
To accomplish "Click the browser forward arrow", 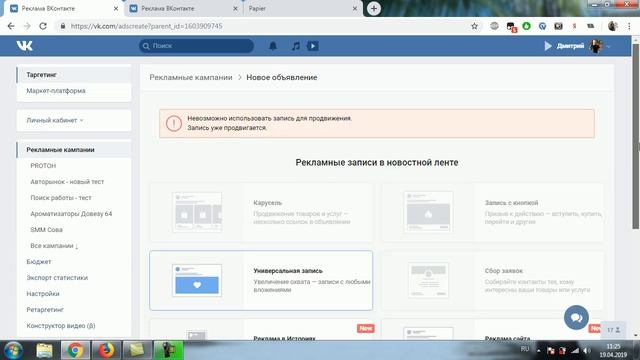I will tap(27, 26).
